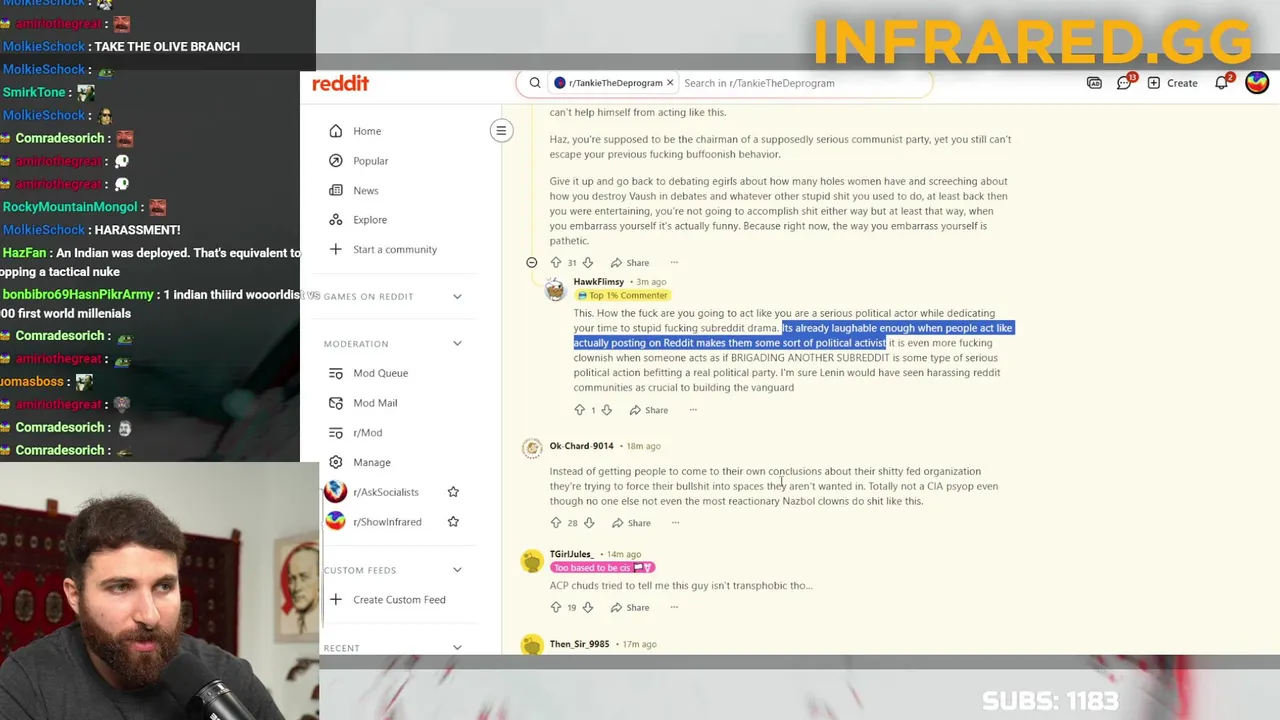The height and width of the screenshot is (720, 1280).
Task: Collapse the Games on Reddit section
Action: point(457,296)
